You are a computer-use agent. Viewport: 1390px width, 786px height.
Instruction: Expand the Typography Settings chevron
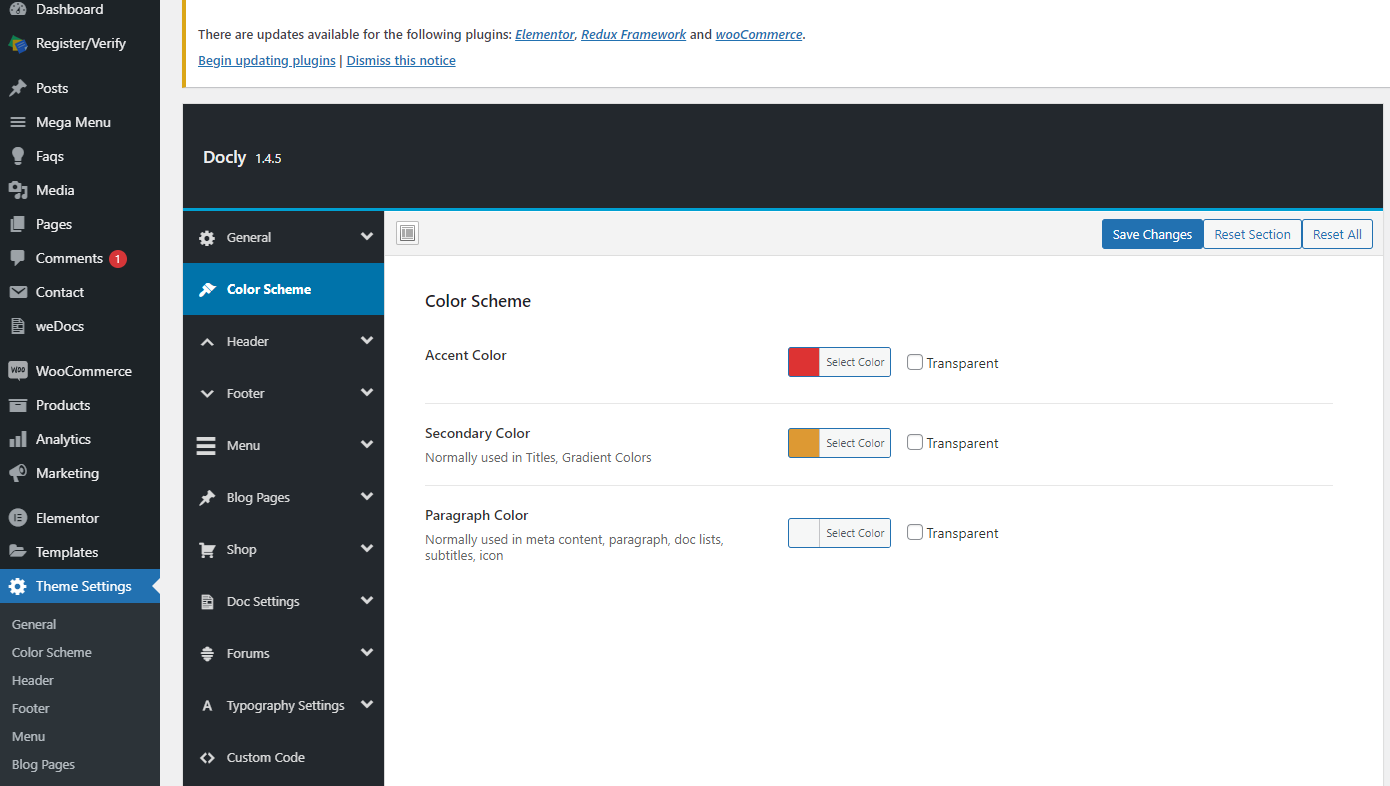tap(366, 705)
